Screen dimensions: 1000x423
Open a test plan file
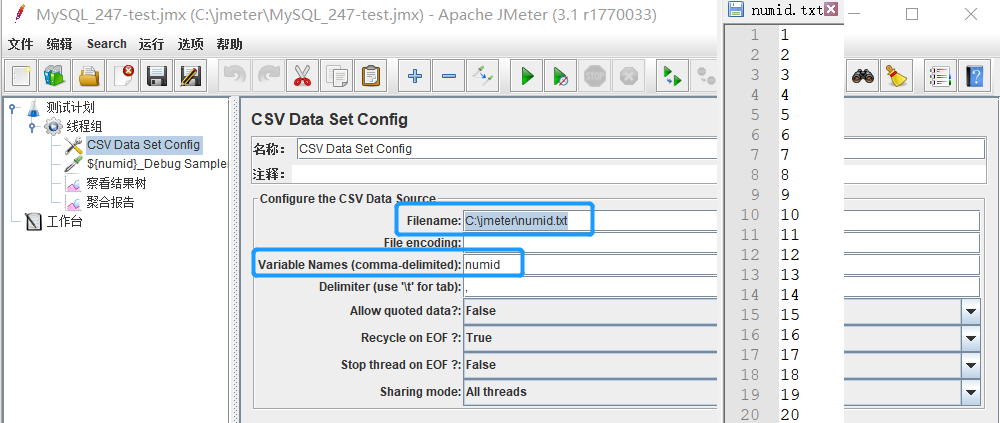click(x=89, y=77)
